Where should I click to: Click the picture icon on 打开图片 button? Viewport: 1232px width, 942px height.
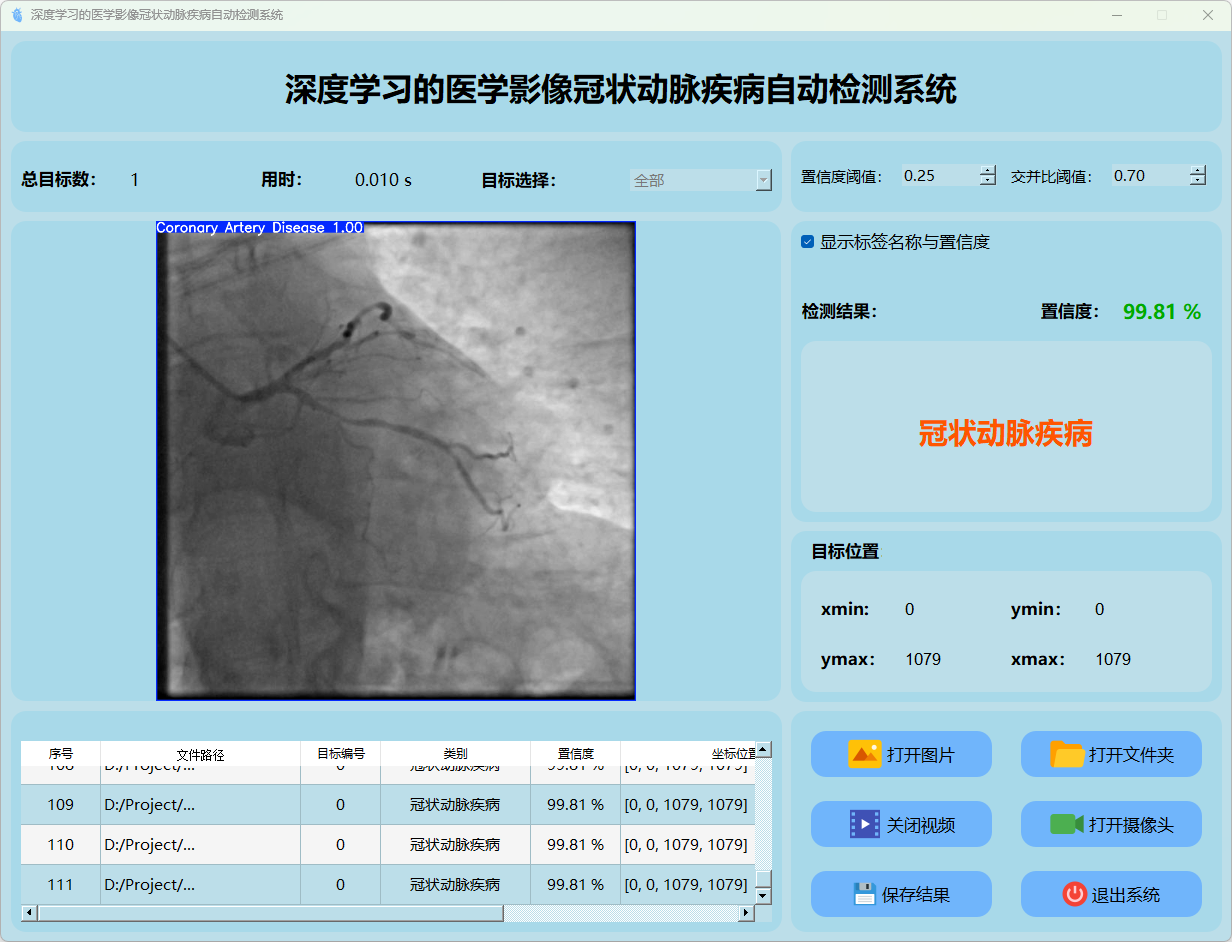tap(864, 754)
